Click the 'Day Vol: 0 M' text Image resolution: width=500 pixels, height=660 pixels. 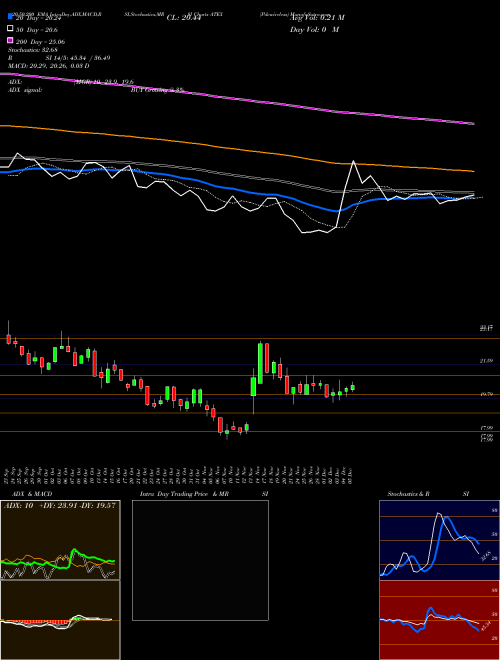coord(314,30)
